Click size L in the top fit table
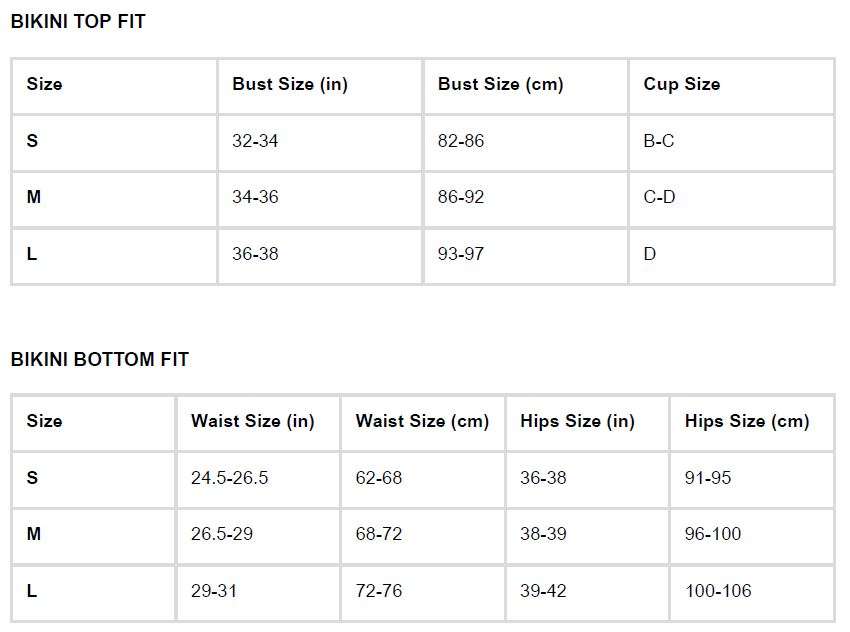 pos(32,254)
